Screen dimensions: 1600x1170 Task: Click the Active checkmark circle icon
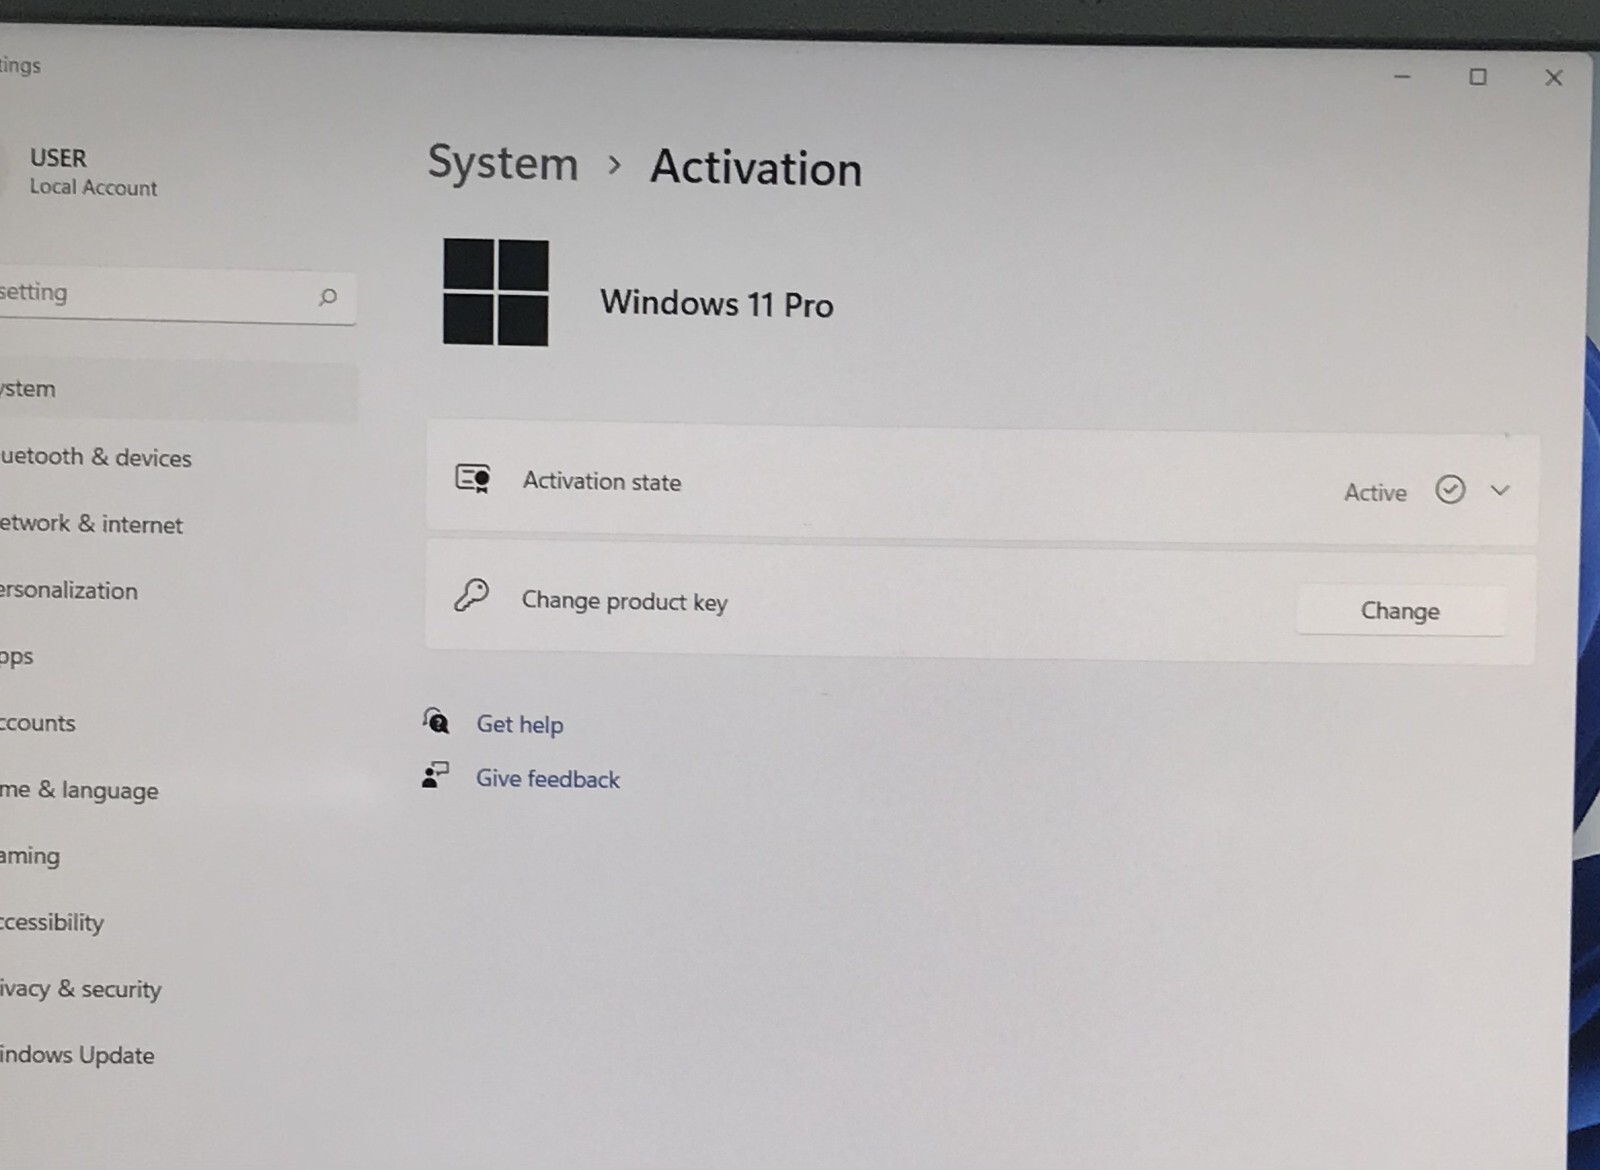click(x=1450, y=489)
